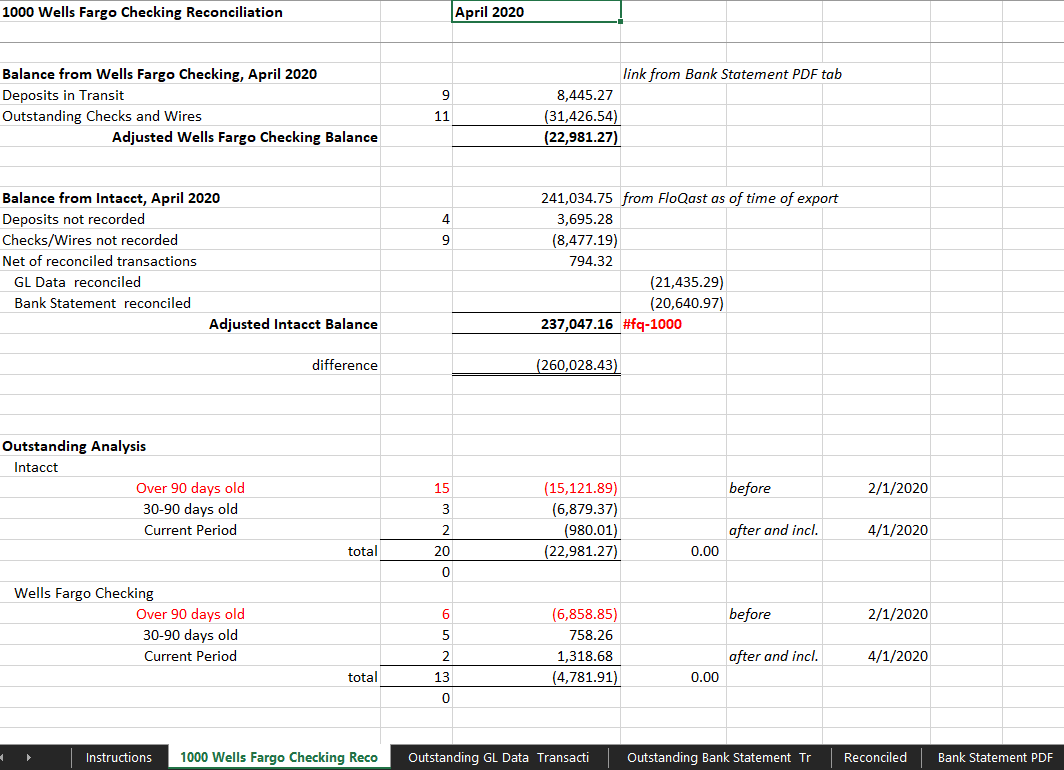The width and height of the screenshot is (1064, 770).
Task: Click the Deposits not recorded label
Action: [x=73, y=219]
